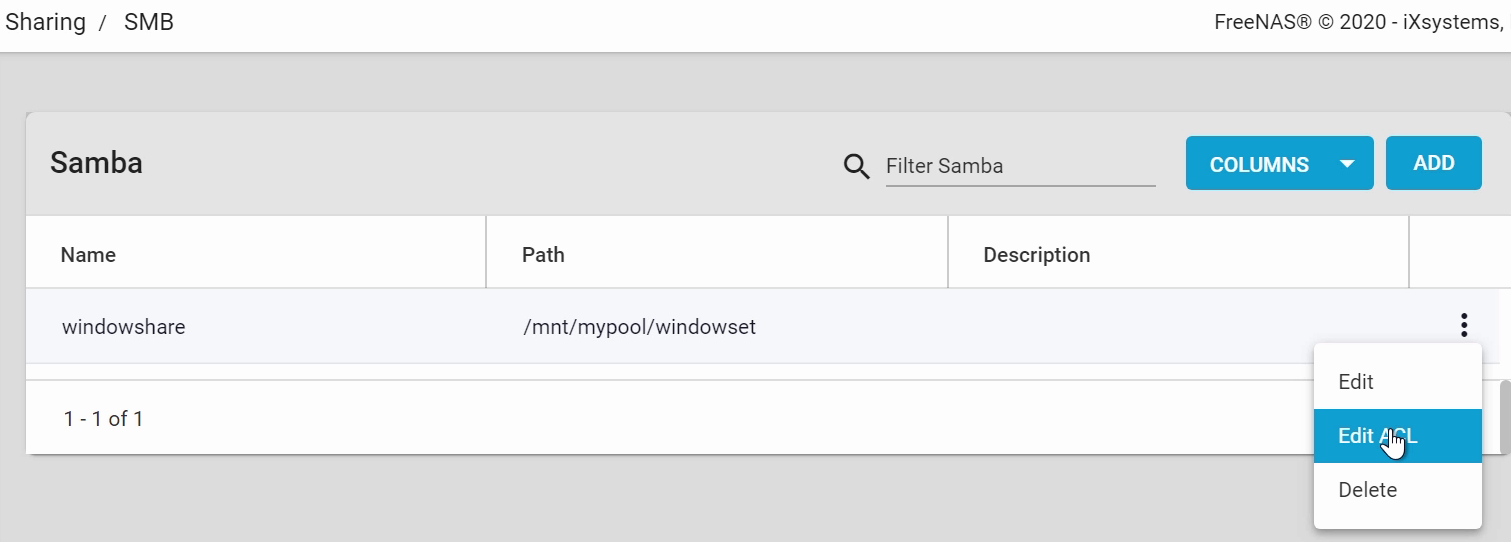Sort by the Description column header
This screenshot has height=542, width=1511.
click(1036, 255)
